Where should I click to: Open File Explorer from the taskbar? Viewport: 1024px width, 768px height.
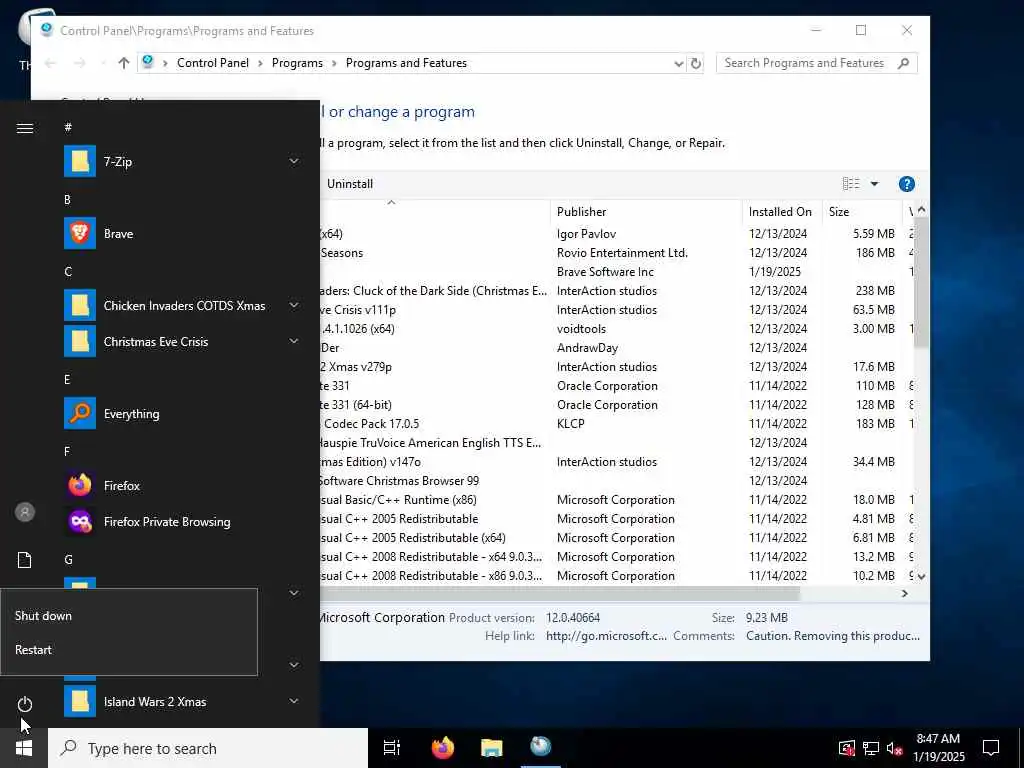click(492, 748)
